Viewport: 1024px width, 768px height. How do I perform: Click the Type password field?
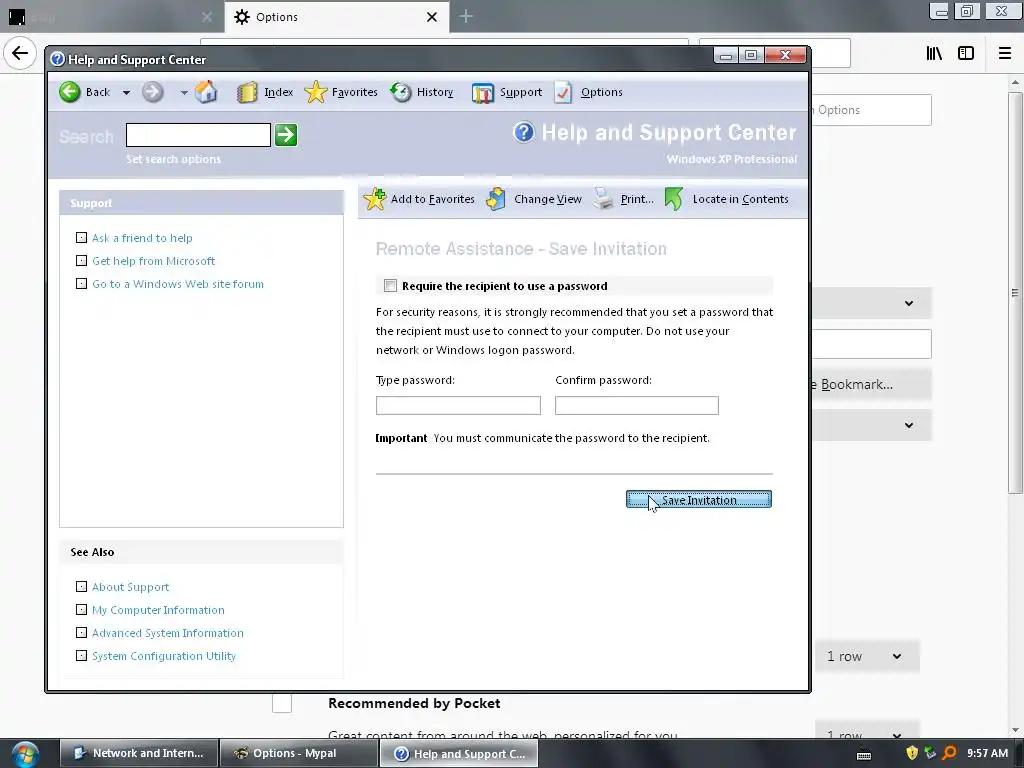coord(458,406)
